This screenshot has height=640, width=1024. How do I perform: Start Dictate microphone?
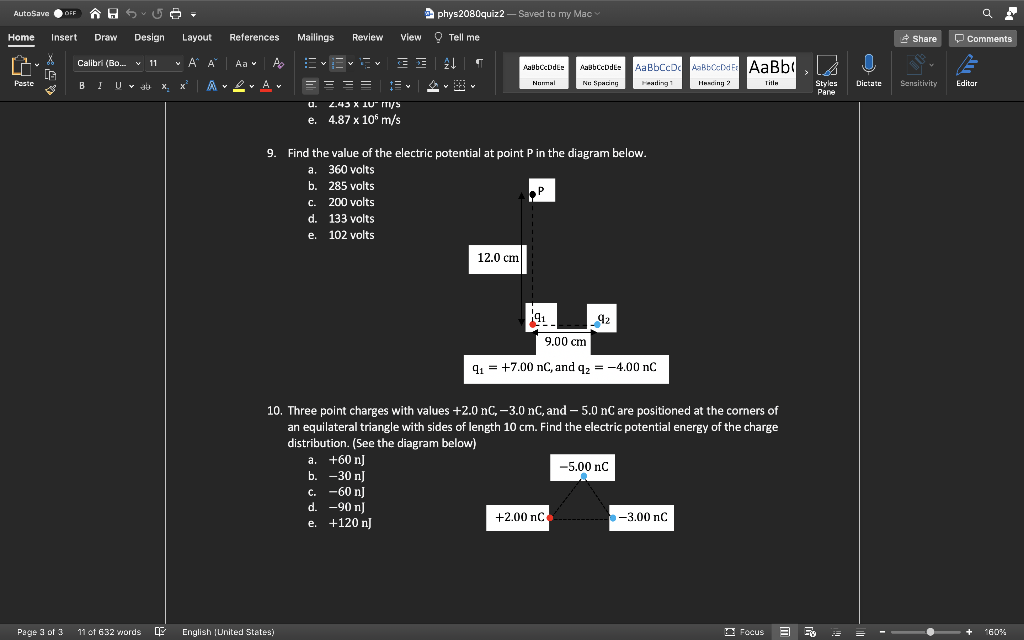coord(869,71)
